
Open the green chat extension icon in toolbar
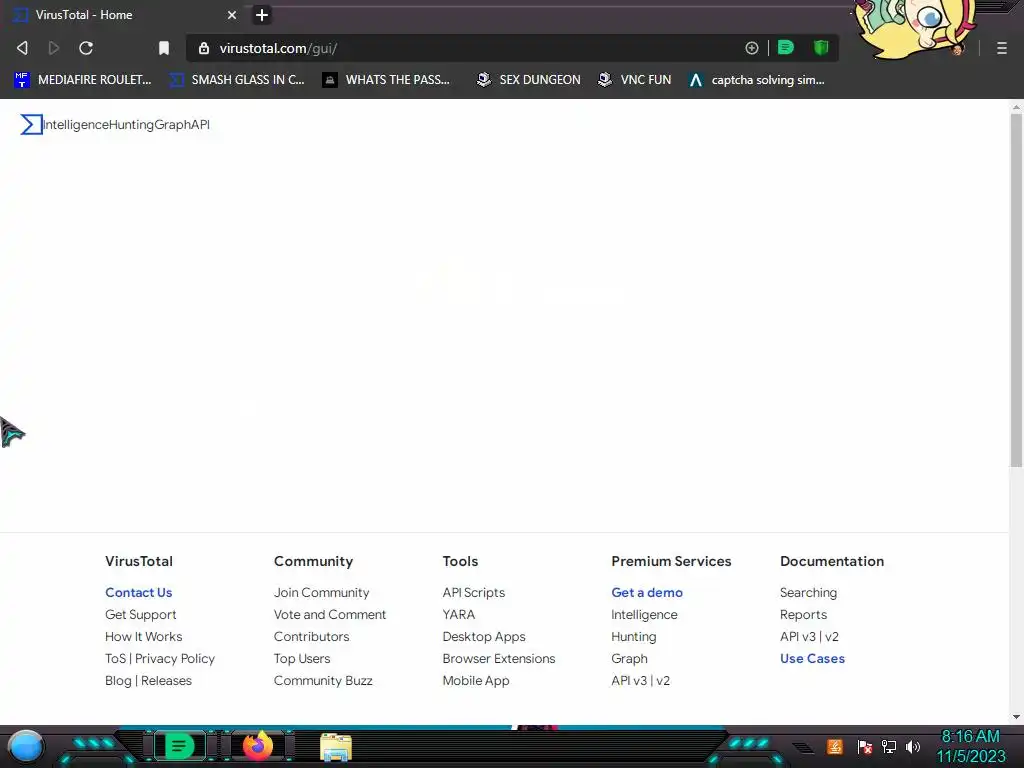[786, 48]
